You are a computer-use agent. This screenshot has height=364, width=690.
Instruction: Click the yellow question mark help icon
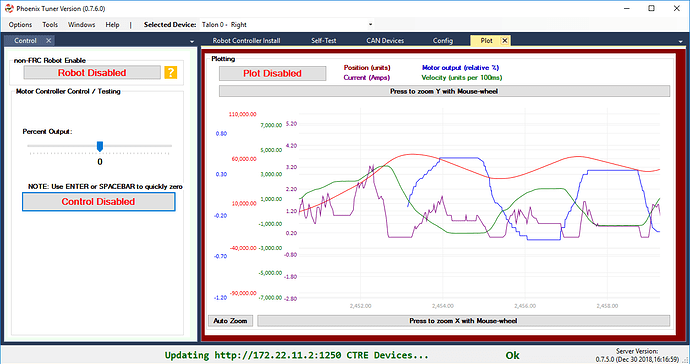[171, 73]
